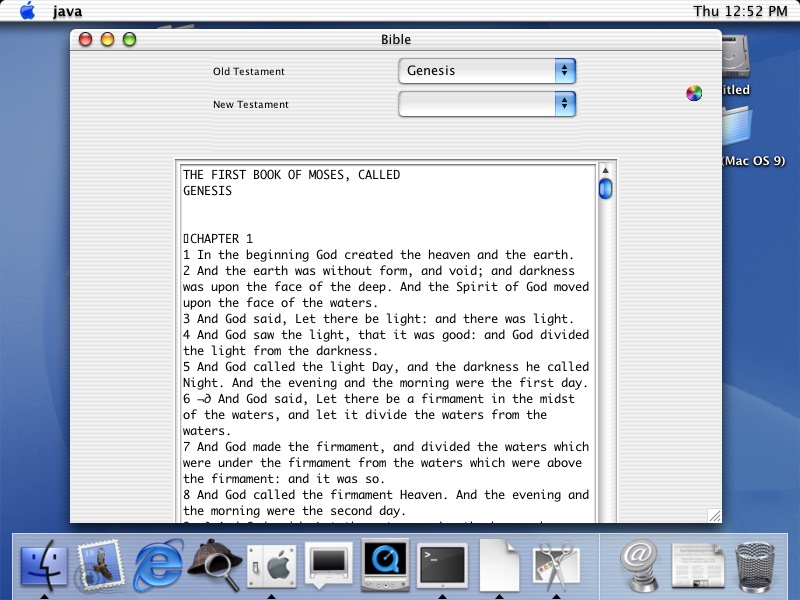Launch QuickTime Player from the Dock
The image size is (800, 600).
coord(385,565)
